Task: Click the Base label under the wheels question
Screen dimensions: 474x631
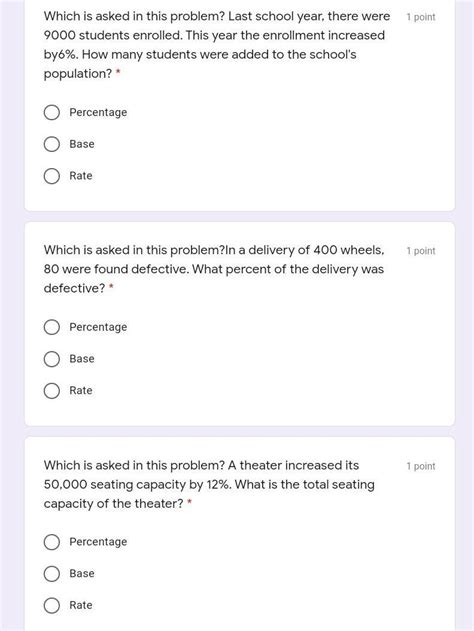Action: tap(82, 359)
